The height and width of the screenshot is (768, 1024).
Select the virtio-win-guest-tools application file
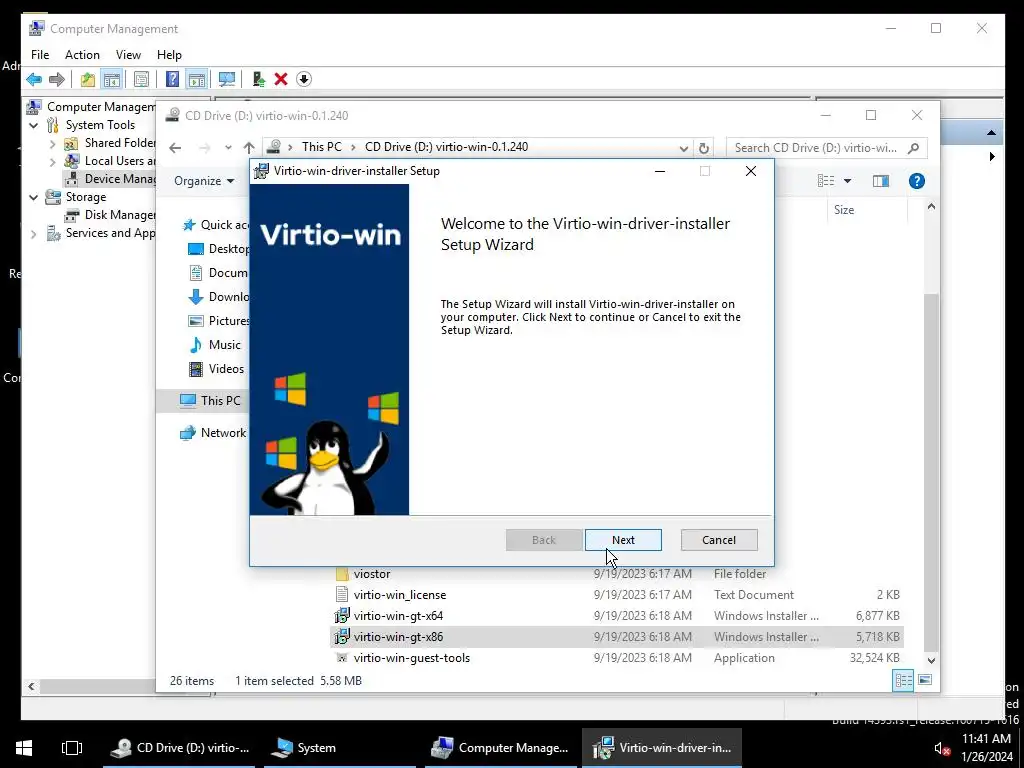pos(616,658)
